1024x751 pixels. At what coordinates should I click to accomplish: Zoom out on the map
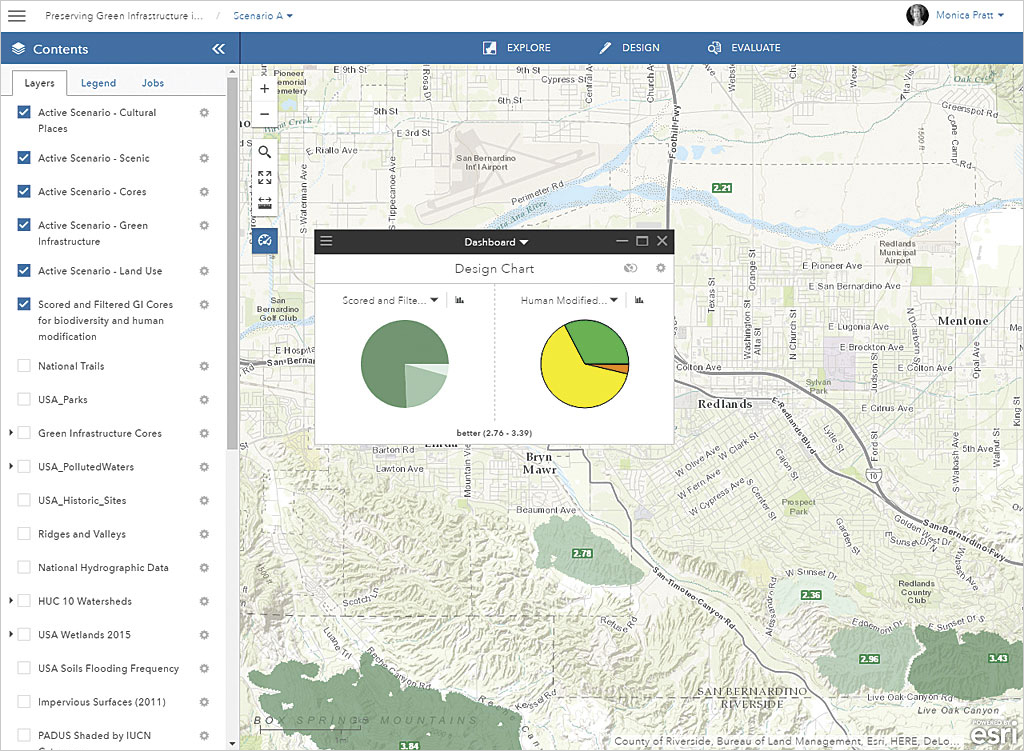tap(264, 114)
